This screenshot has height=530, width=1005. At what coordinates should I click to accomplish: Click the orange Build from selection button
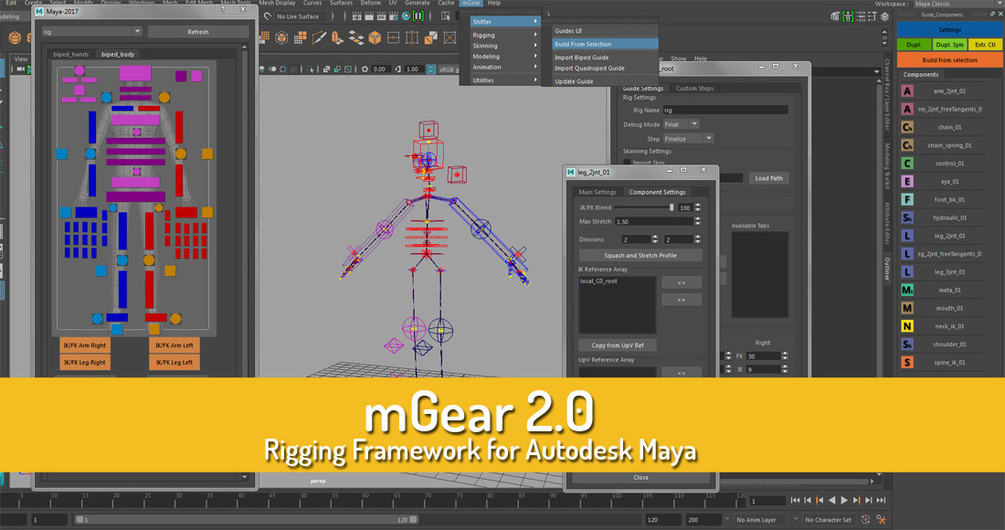[x=949, y=60]
